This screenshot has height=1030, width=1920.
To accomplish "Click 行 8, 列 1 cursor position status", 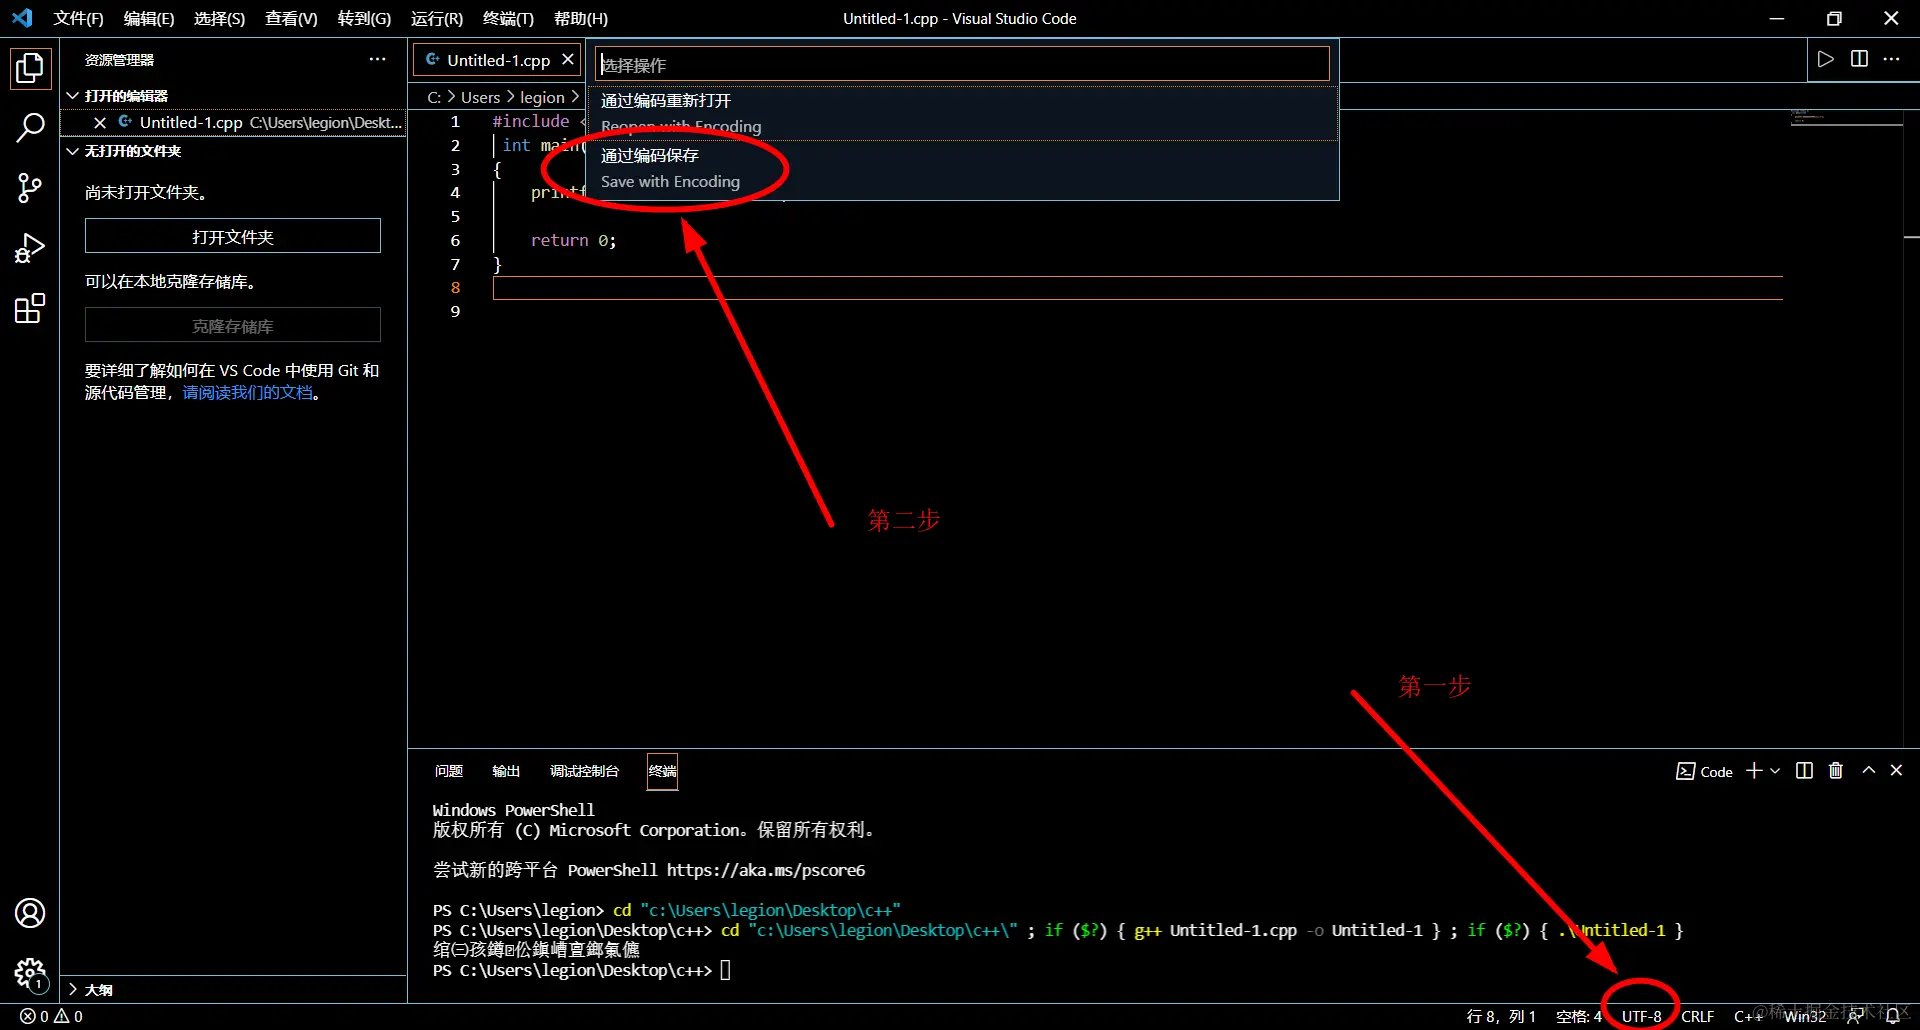I will tap(1501, 1017).
